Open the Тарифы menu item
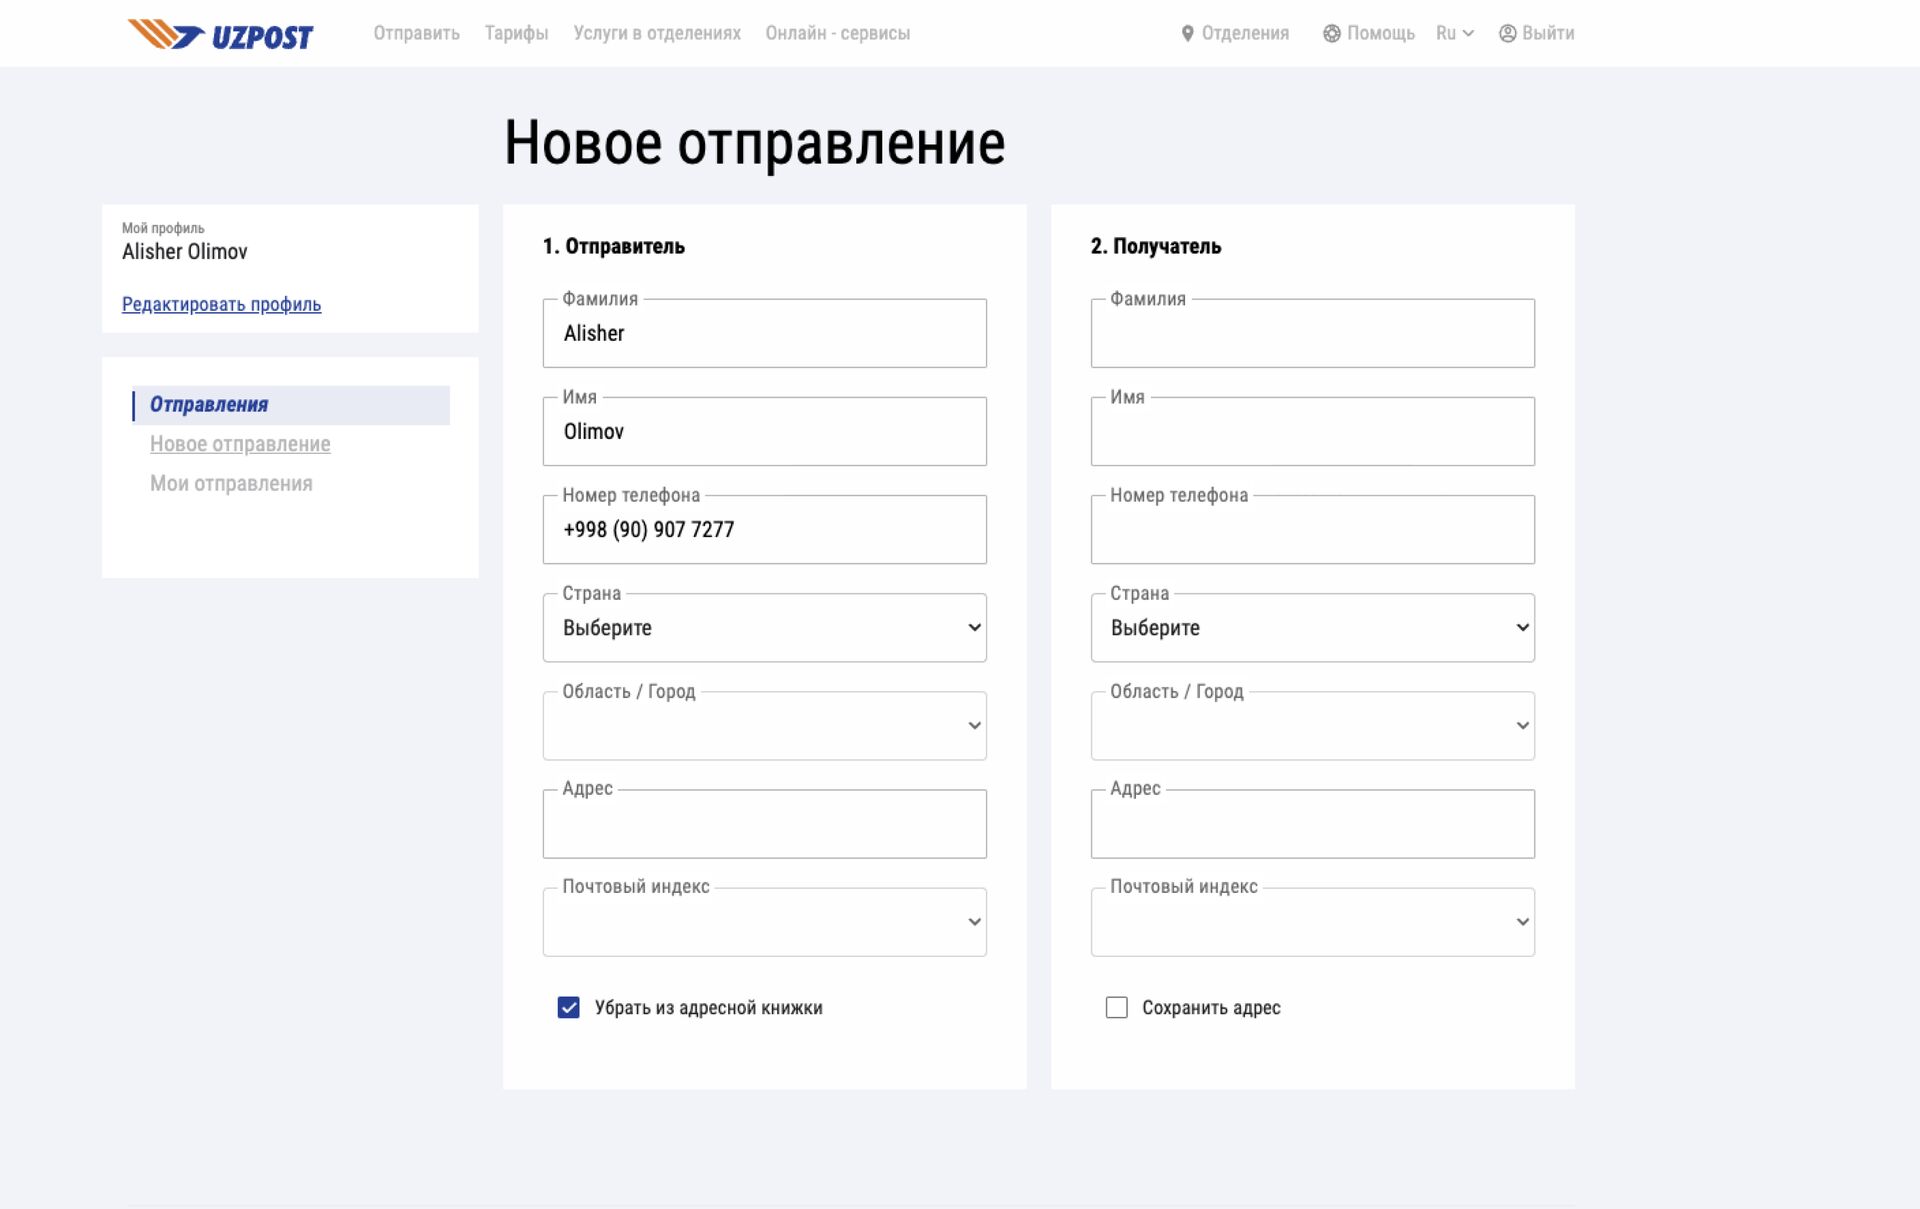 (516, 33)
